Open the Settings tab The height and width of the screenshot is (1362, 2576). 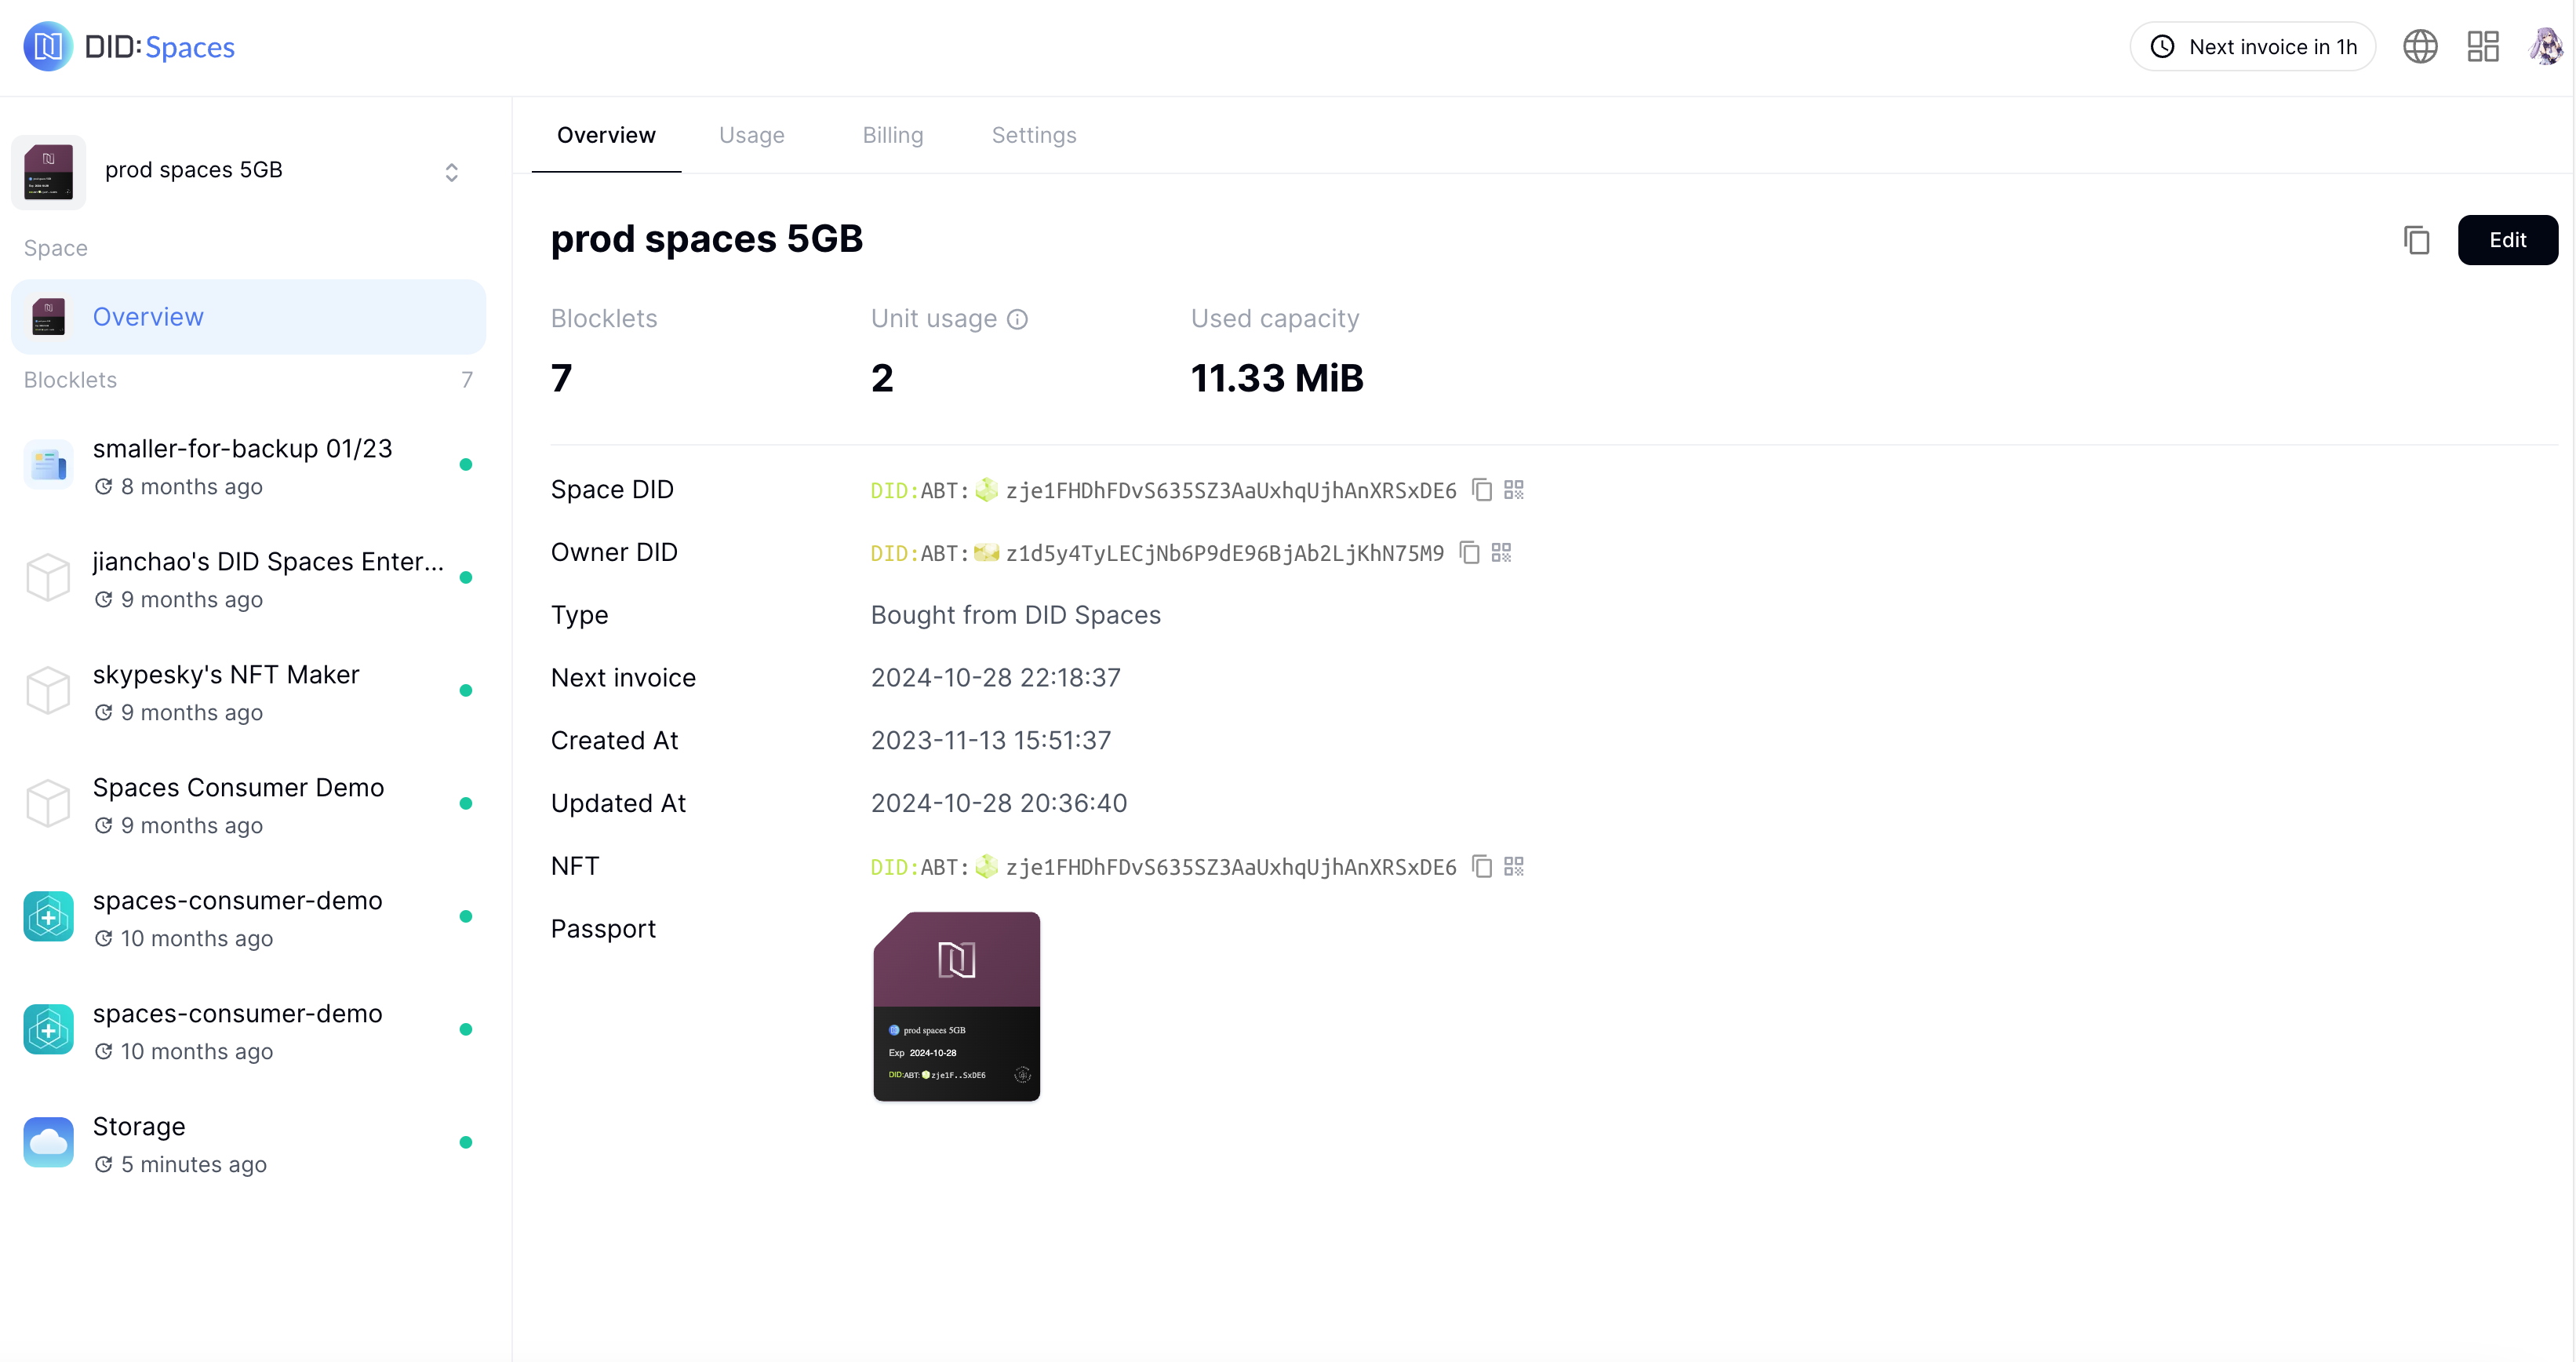[x=1033, y=135]
